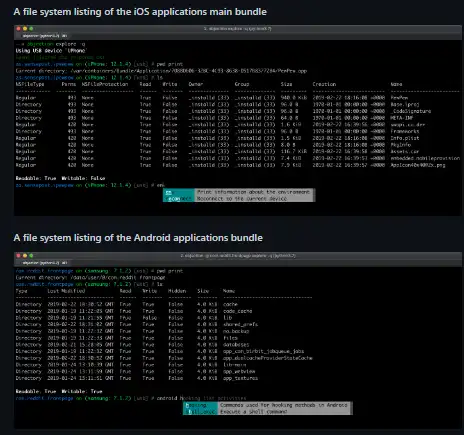Click the no_backup directory name
This screenshot has width=464, height=435.
236,331
